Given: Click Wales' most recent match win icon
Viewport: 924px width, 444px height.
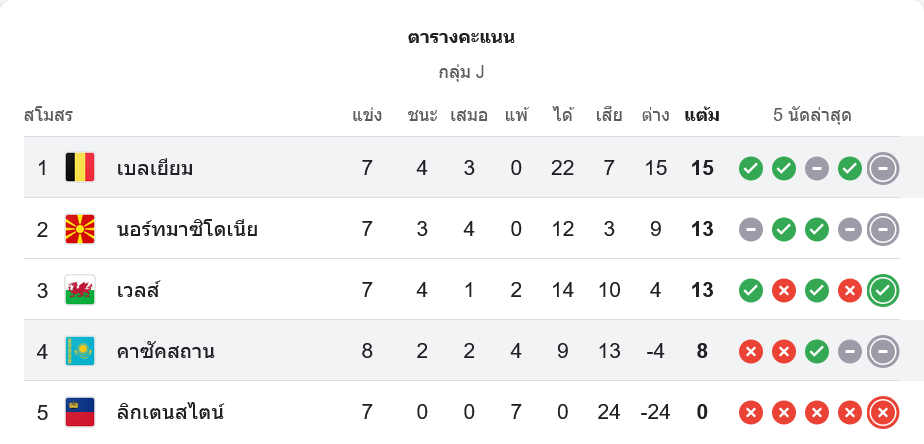Looking at the screenshot, I should click(x=882, y=290).
